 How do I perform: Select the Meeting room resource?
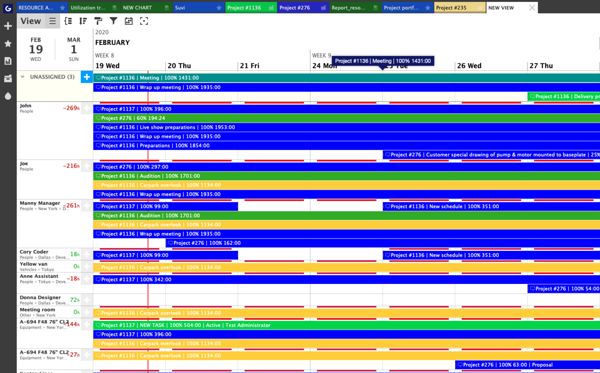[38, 309]
